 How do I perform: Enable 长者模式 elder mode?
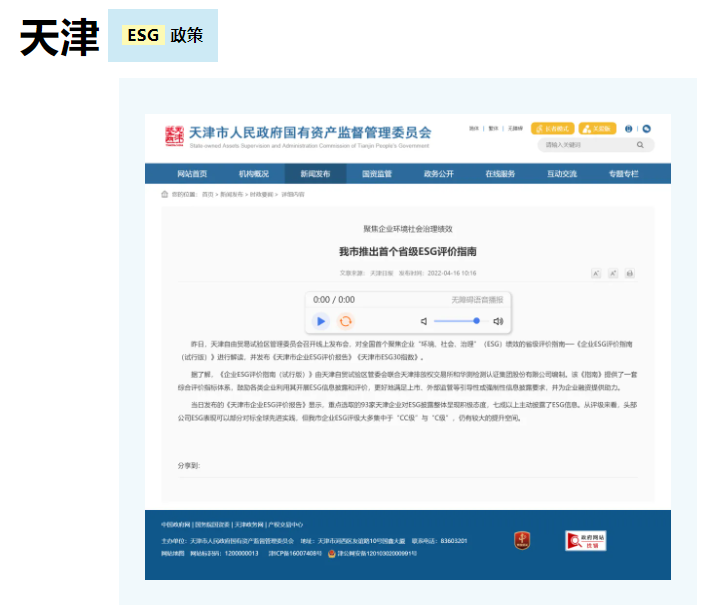pyautogui.click(x=553, y=128)
